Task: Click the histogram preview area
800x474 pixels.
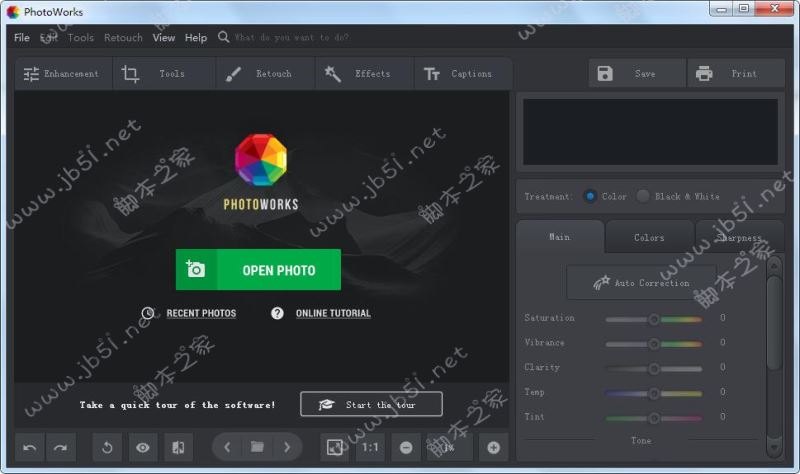Action: (651, 132)
